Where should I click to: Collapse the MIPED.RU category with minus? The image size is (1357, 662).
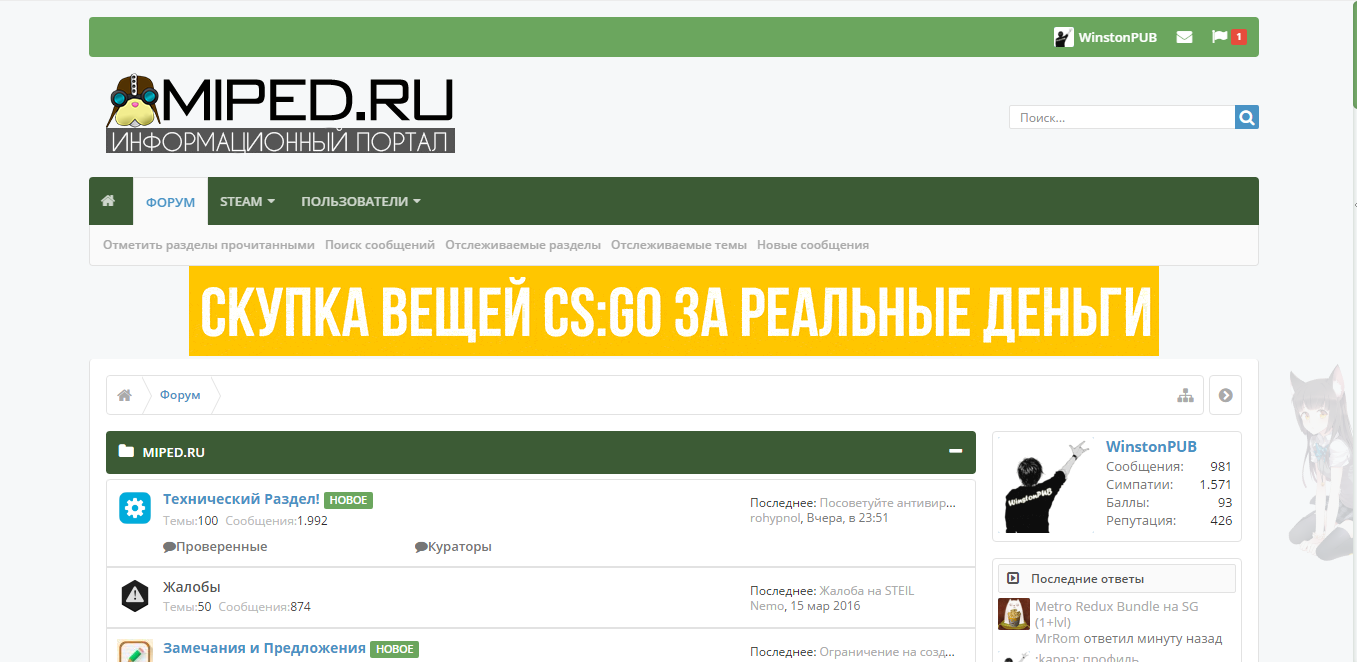point(956,451)
